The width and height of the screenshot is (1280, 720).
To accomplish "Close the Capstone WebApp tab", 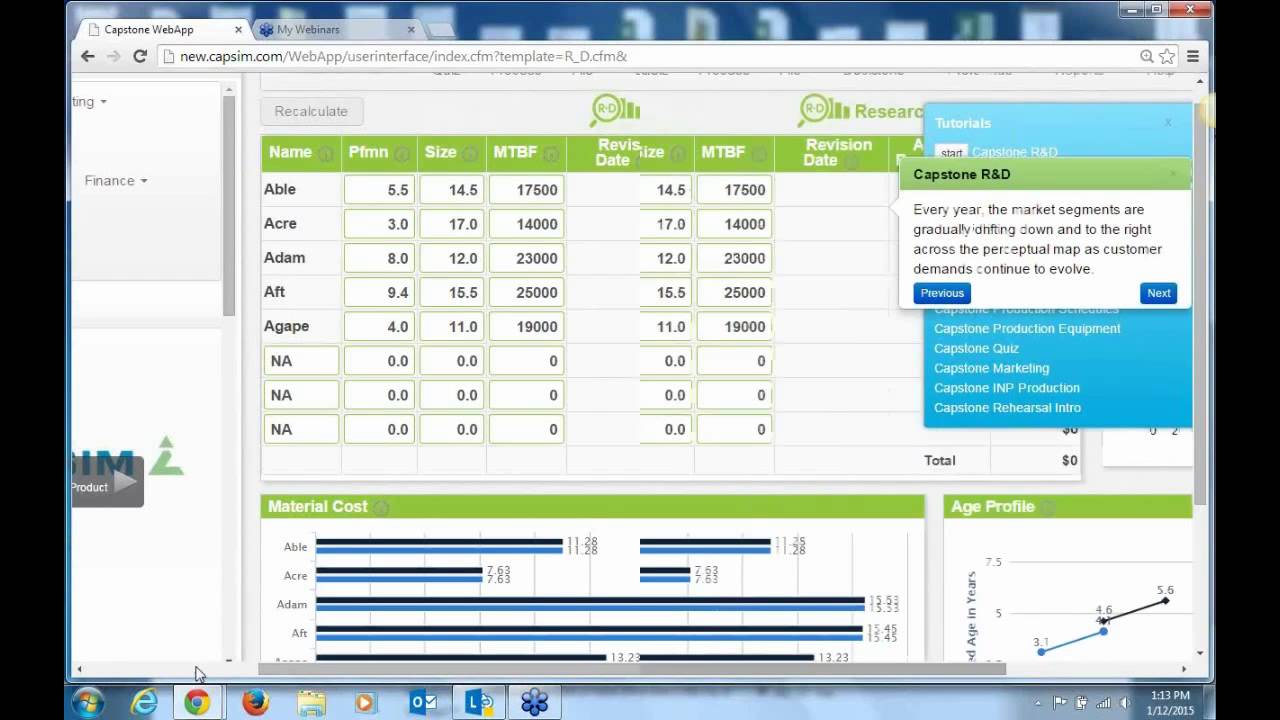I will pyautogui.click(x=237, y=30).
